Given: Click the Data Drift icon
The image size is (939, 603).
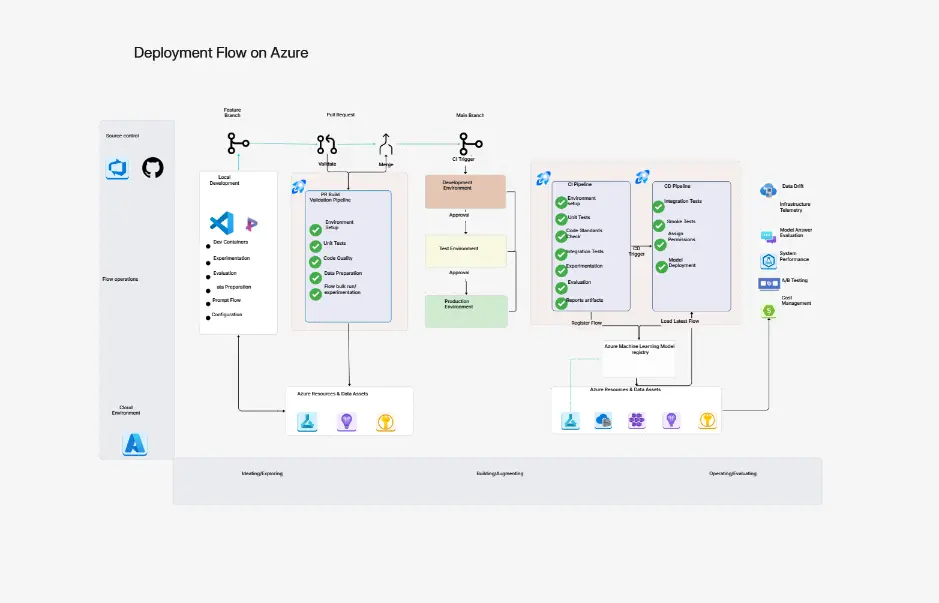Looking at the screenshot, I should click(x=767, y=191).
